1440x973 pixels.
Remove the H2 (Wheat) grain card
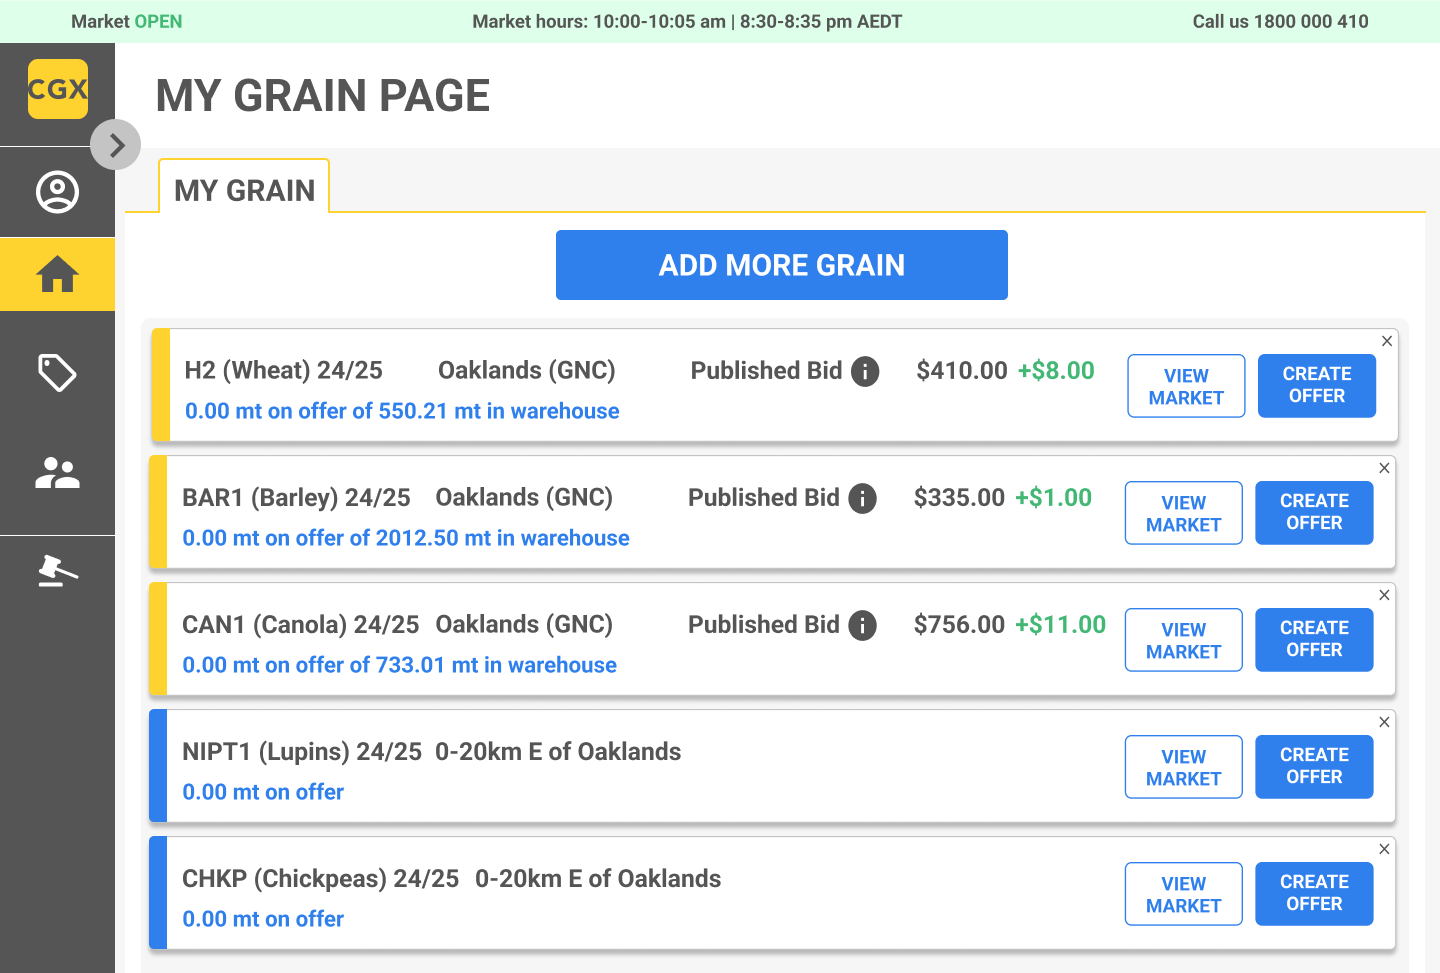(1387, 341)
